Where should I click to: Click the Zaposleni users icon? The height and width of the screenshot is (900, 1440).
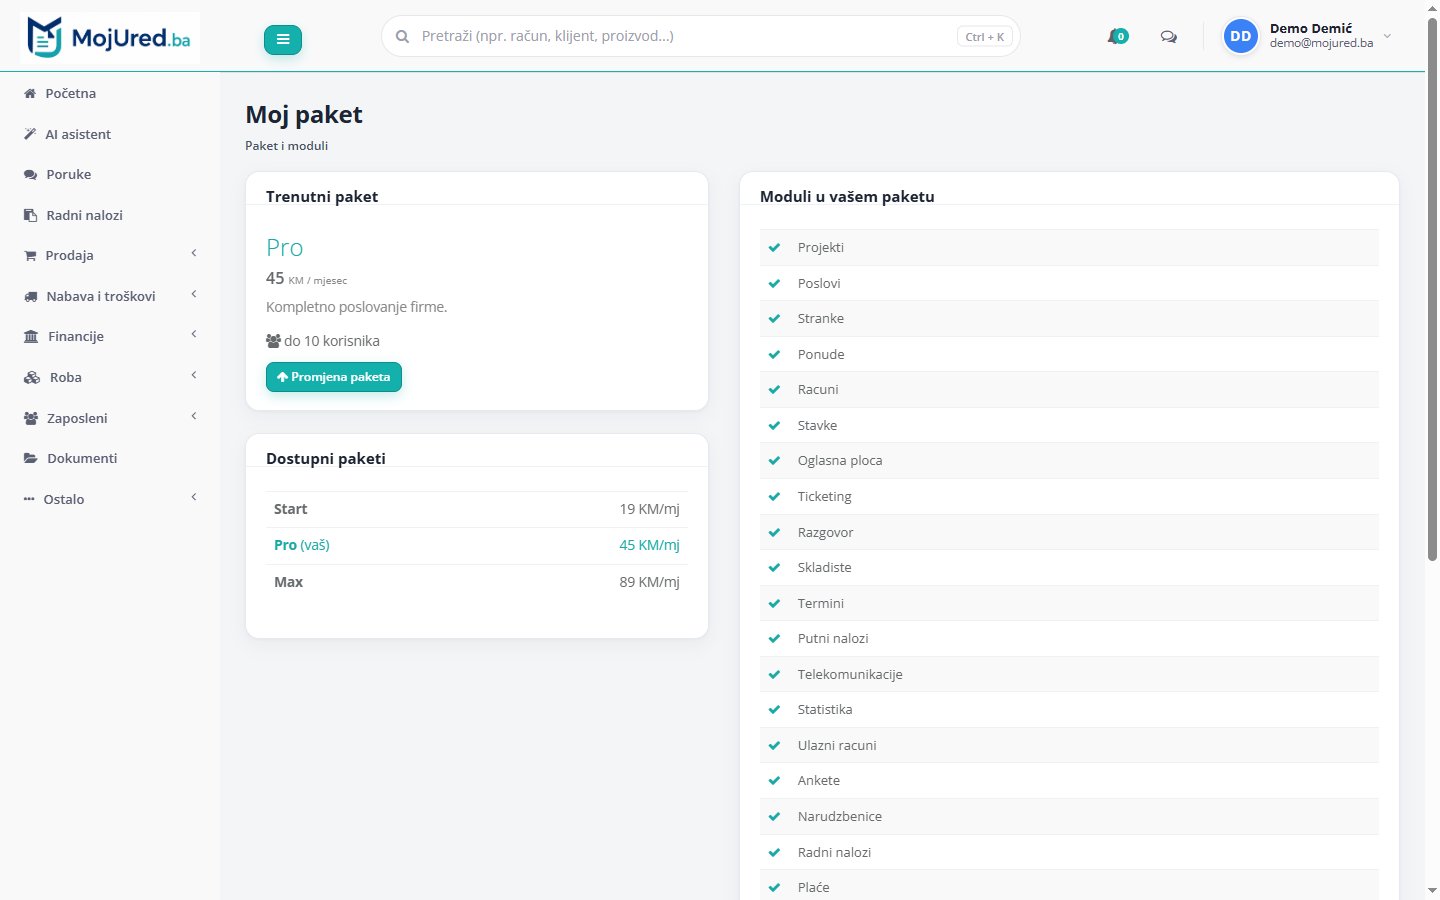pyautogui.click(x=31, y=419)
